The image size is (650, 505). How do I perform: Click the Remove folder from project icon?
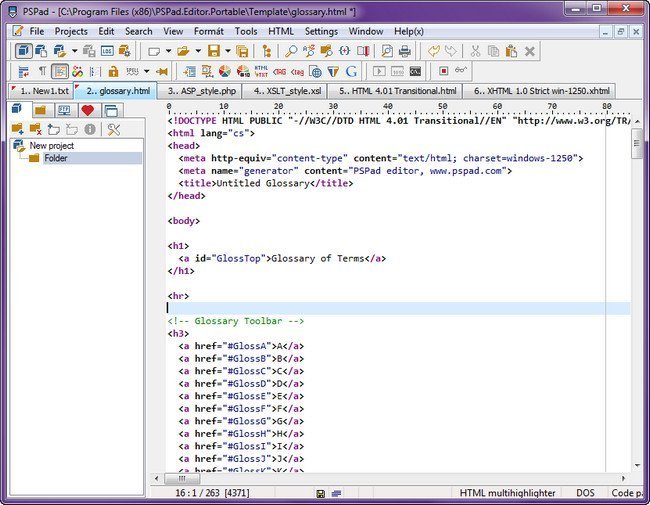[x=36, y=129]
